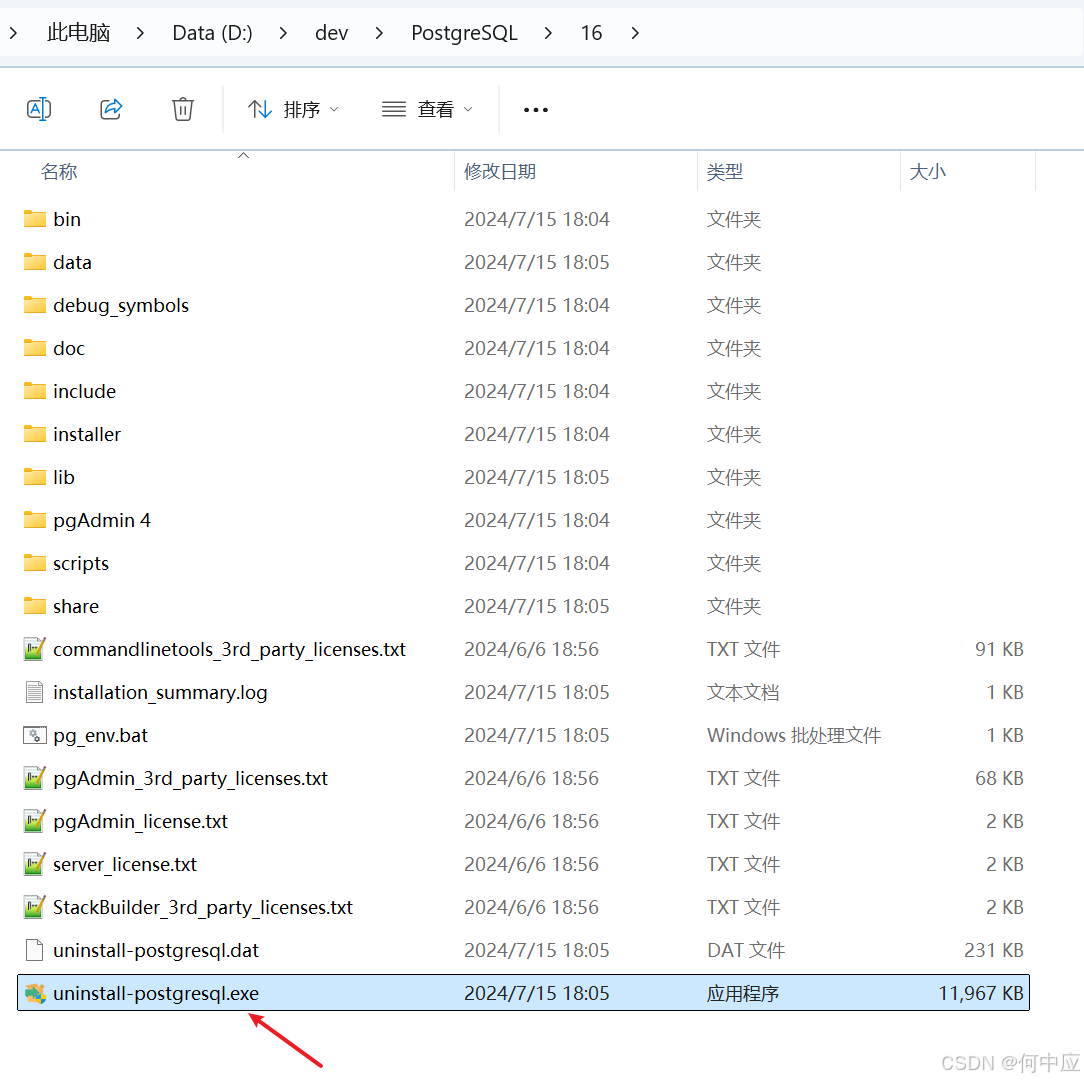
Task: Click the Share toolbar icon
Action: click(111, 109)
